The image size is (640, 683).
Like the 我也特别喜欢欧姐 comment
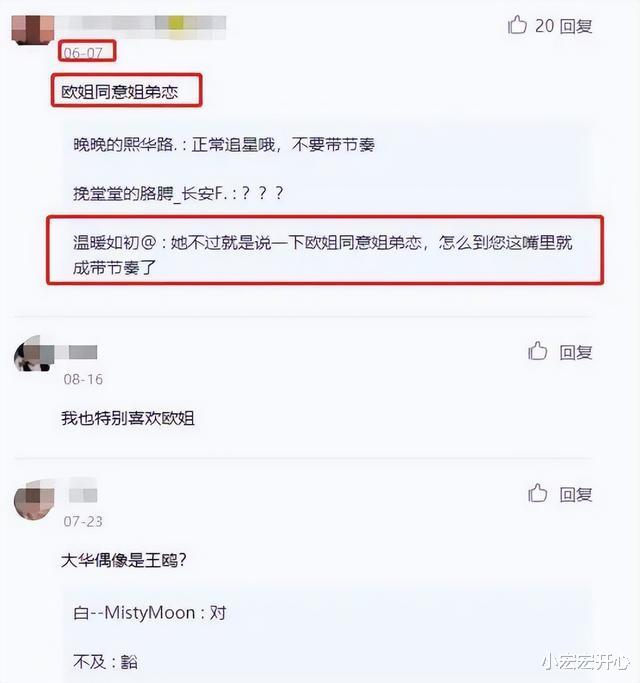537,351
